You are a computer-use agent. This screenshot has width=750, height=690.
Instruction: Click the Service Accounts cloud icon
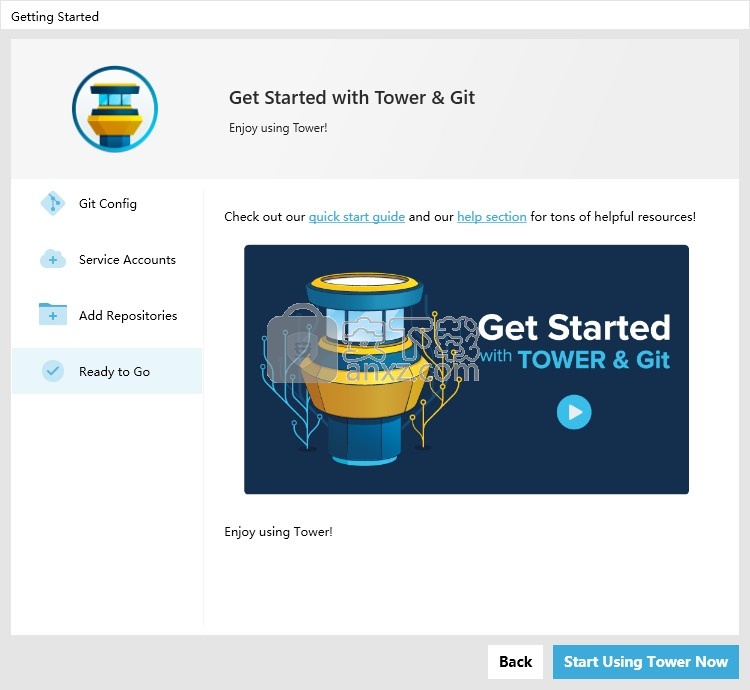(53, 260)
